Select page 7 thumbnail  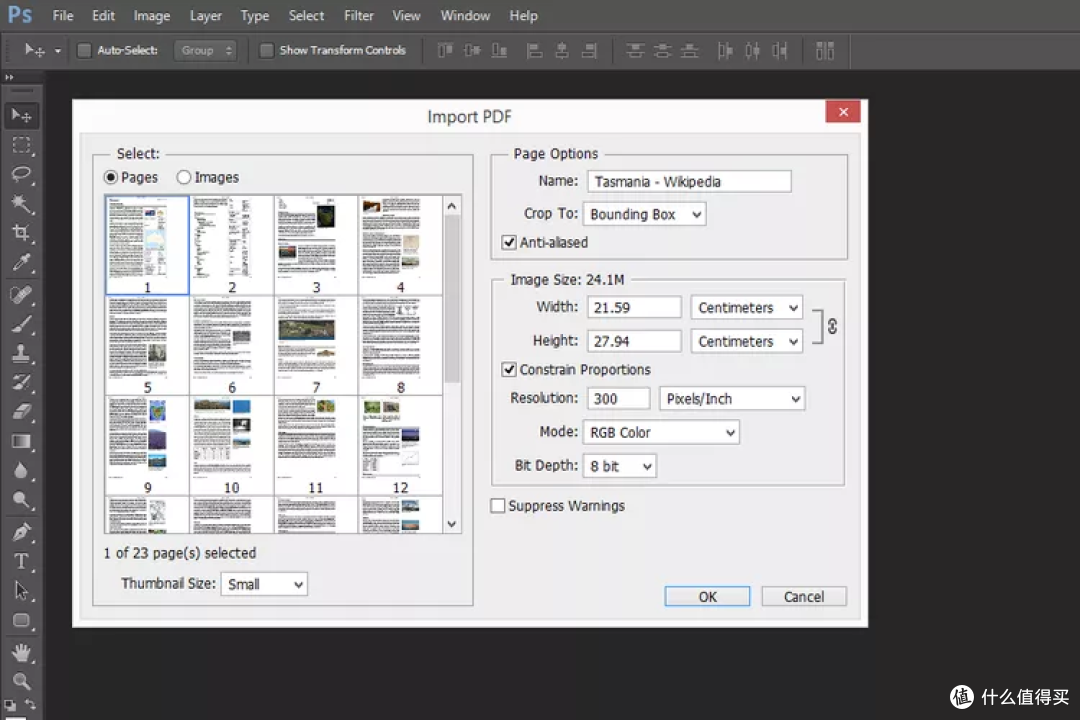[x=315, y=345]
